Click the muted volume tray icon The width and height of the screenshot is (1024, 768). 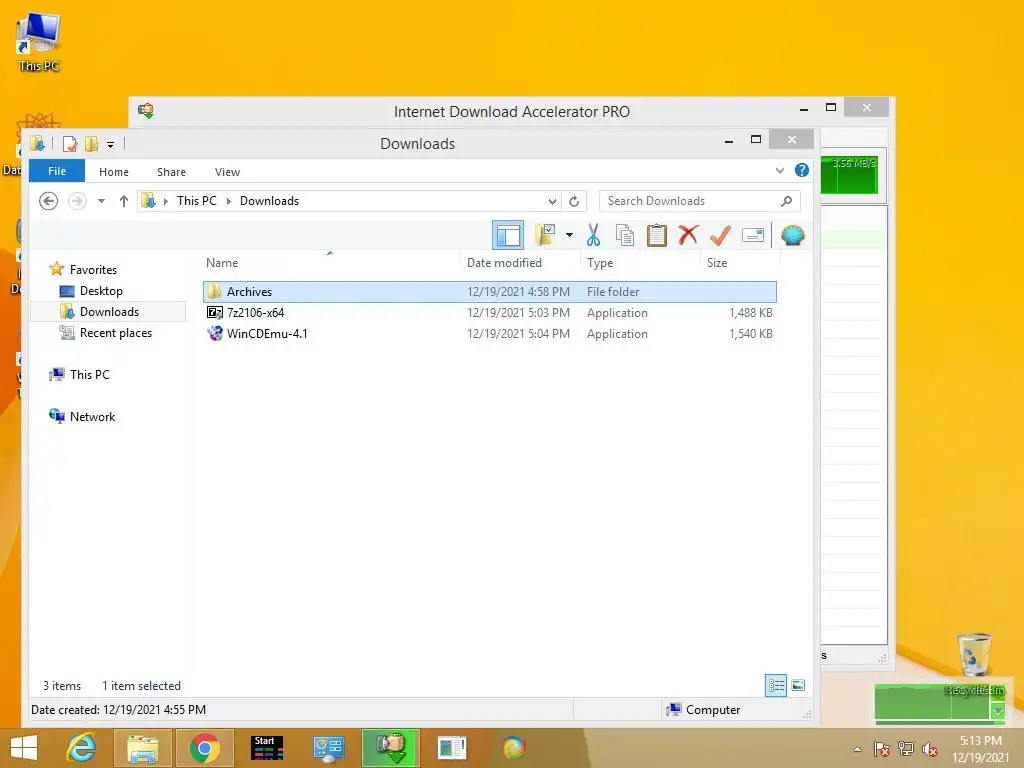pos(930,749)
